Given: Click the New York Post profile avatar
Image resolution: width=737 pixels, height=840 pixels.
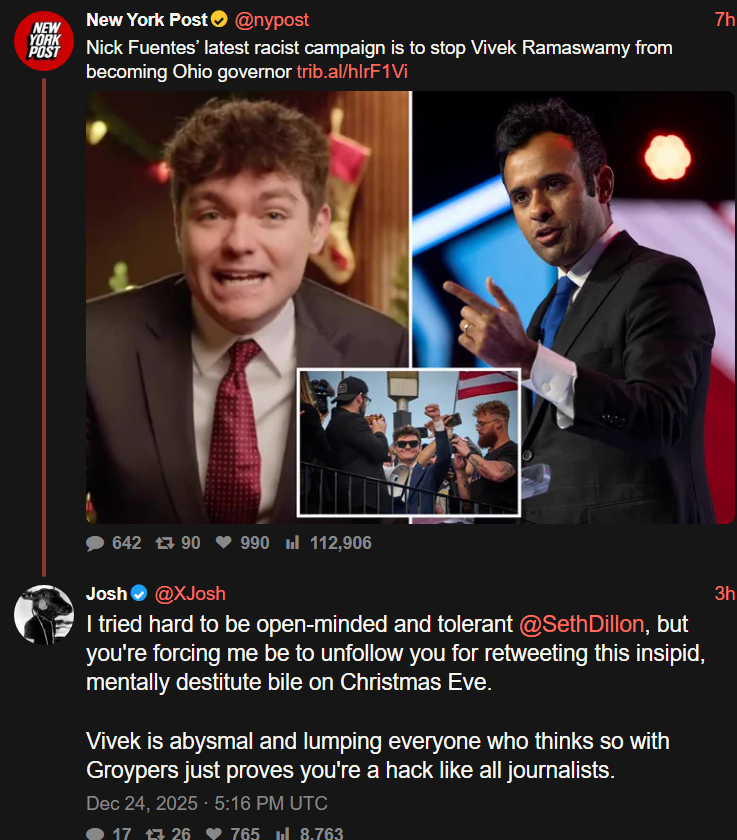Looking at the screenshot, I should tap(43, 41).
